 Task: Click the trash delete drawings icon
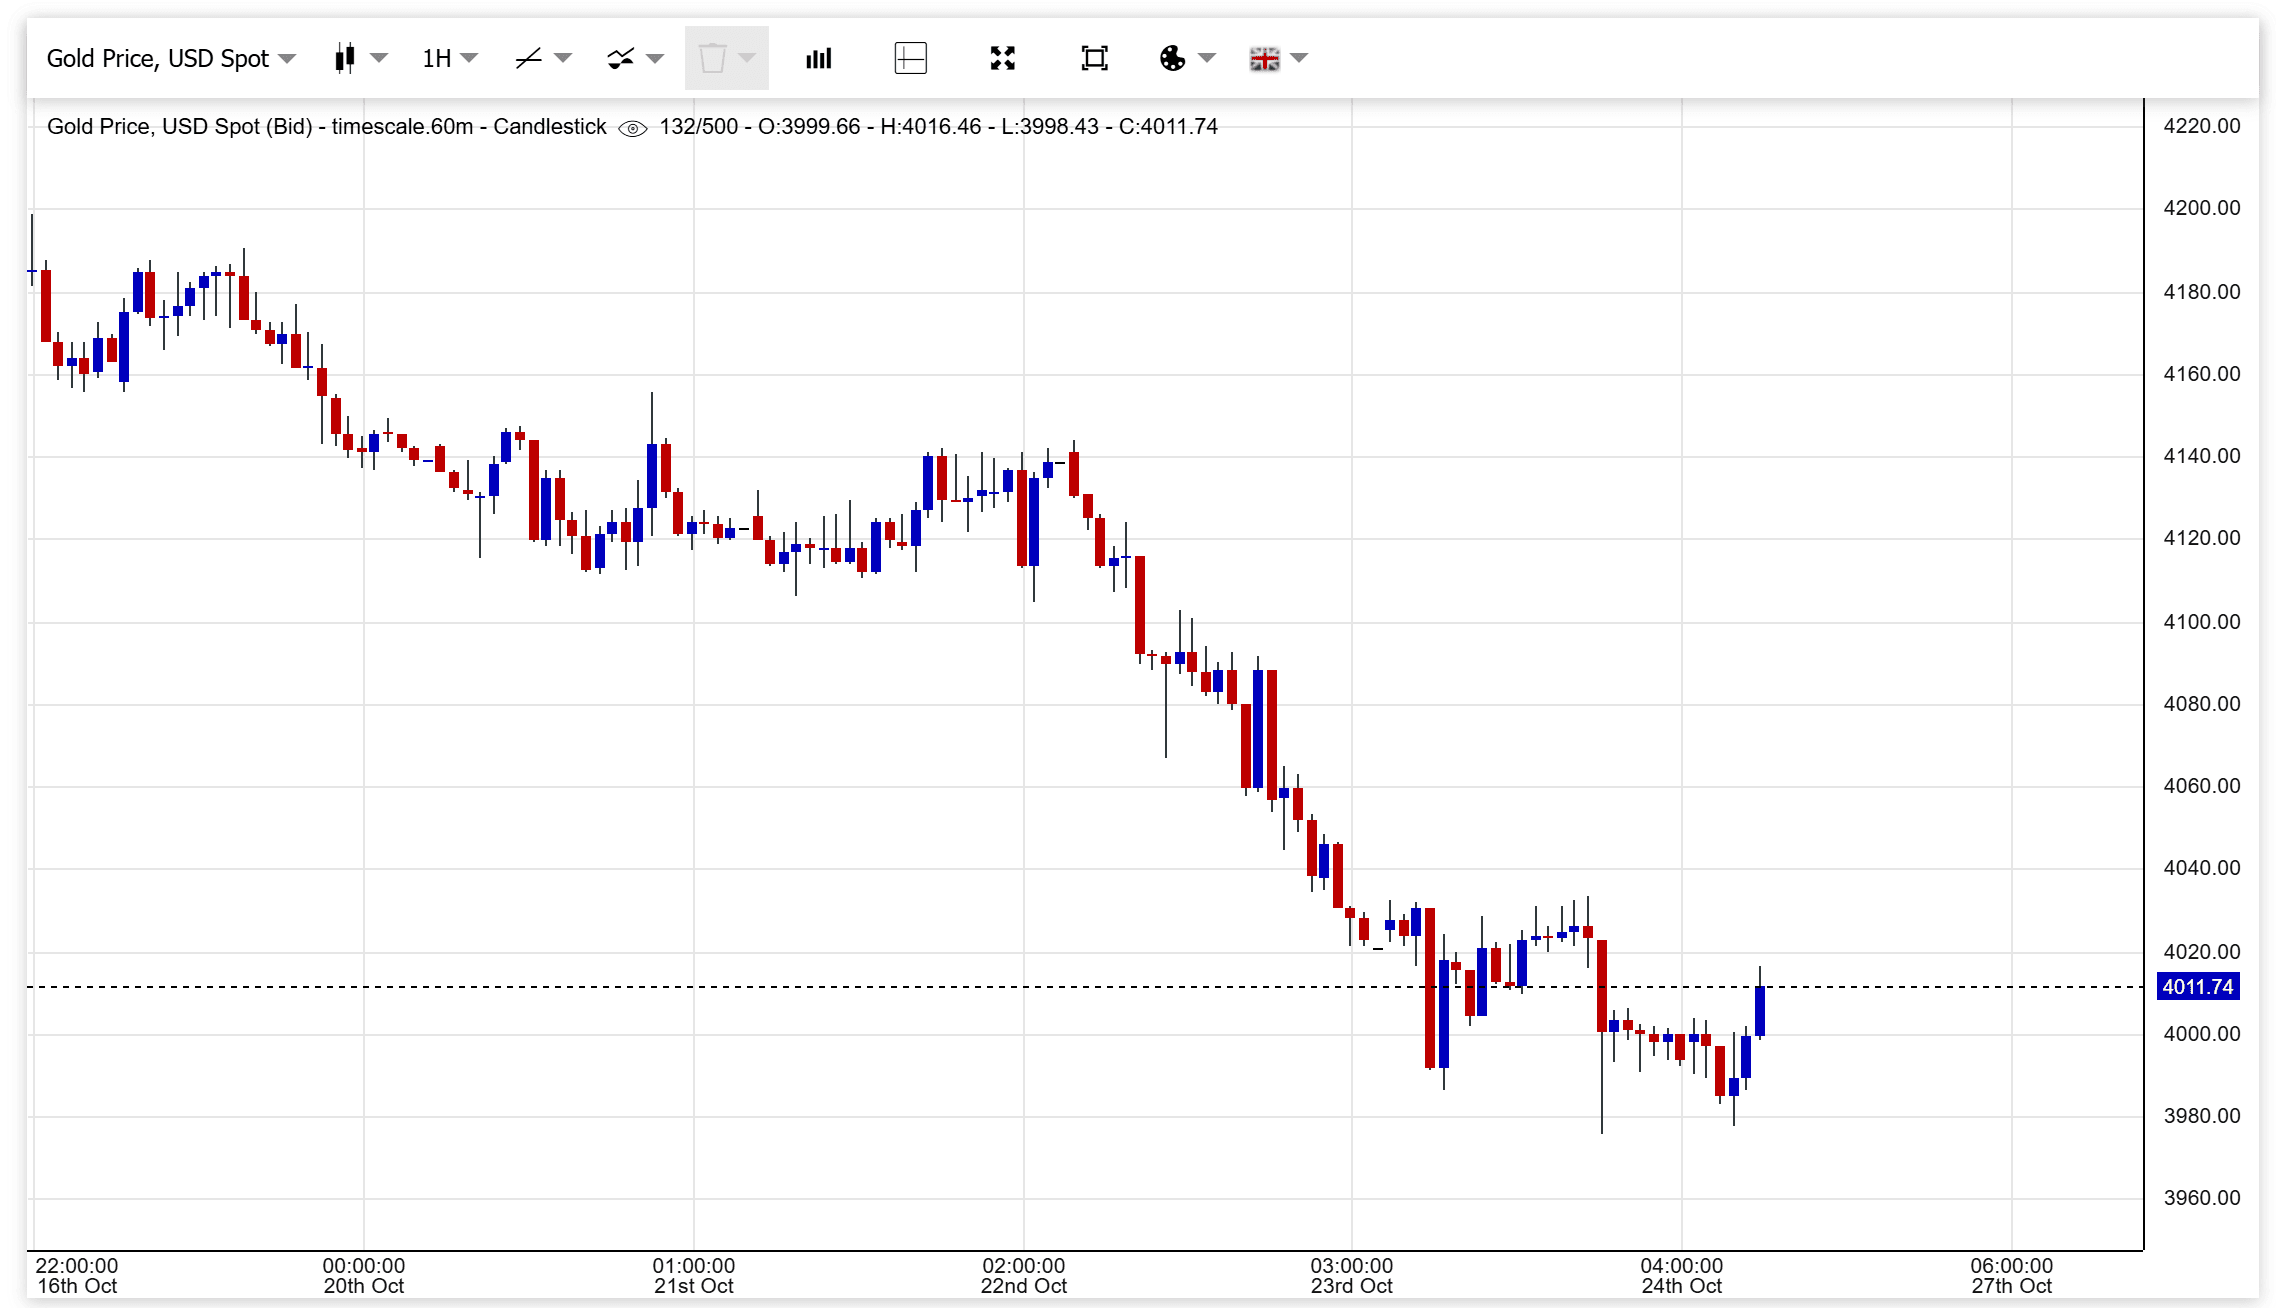pyautogui.click(x=712, y=58)
